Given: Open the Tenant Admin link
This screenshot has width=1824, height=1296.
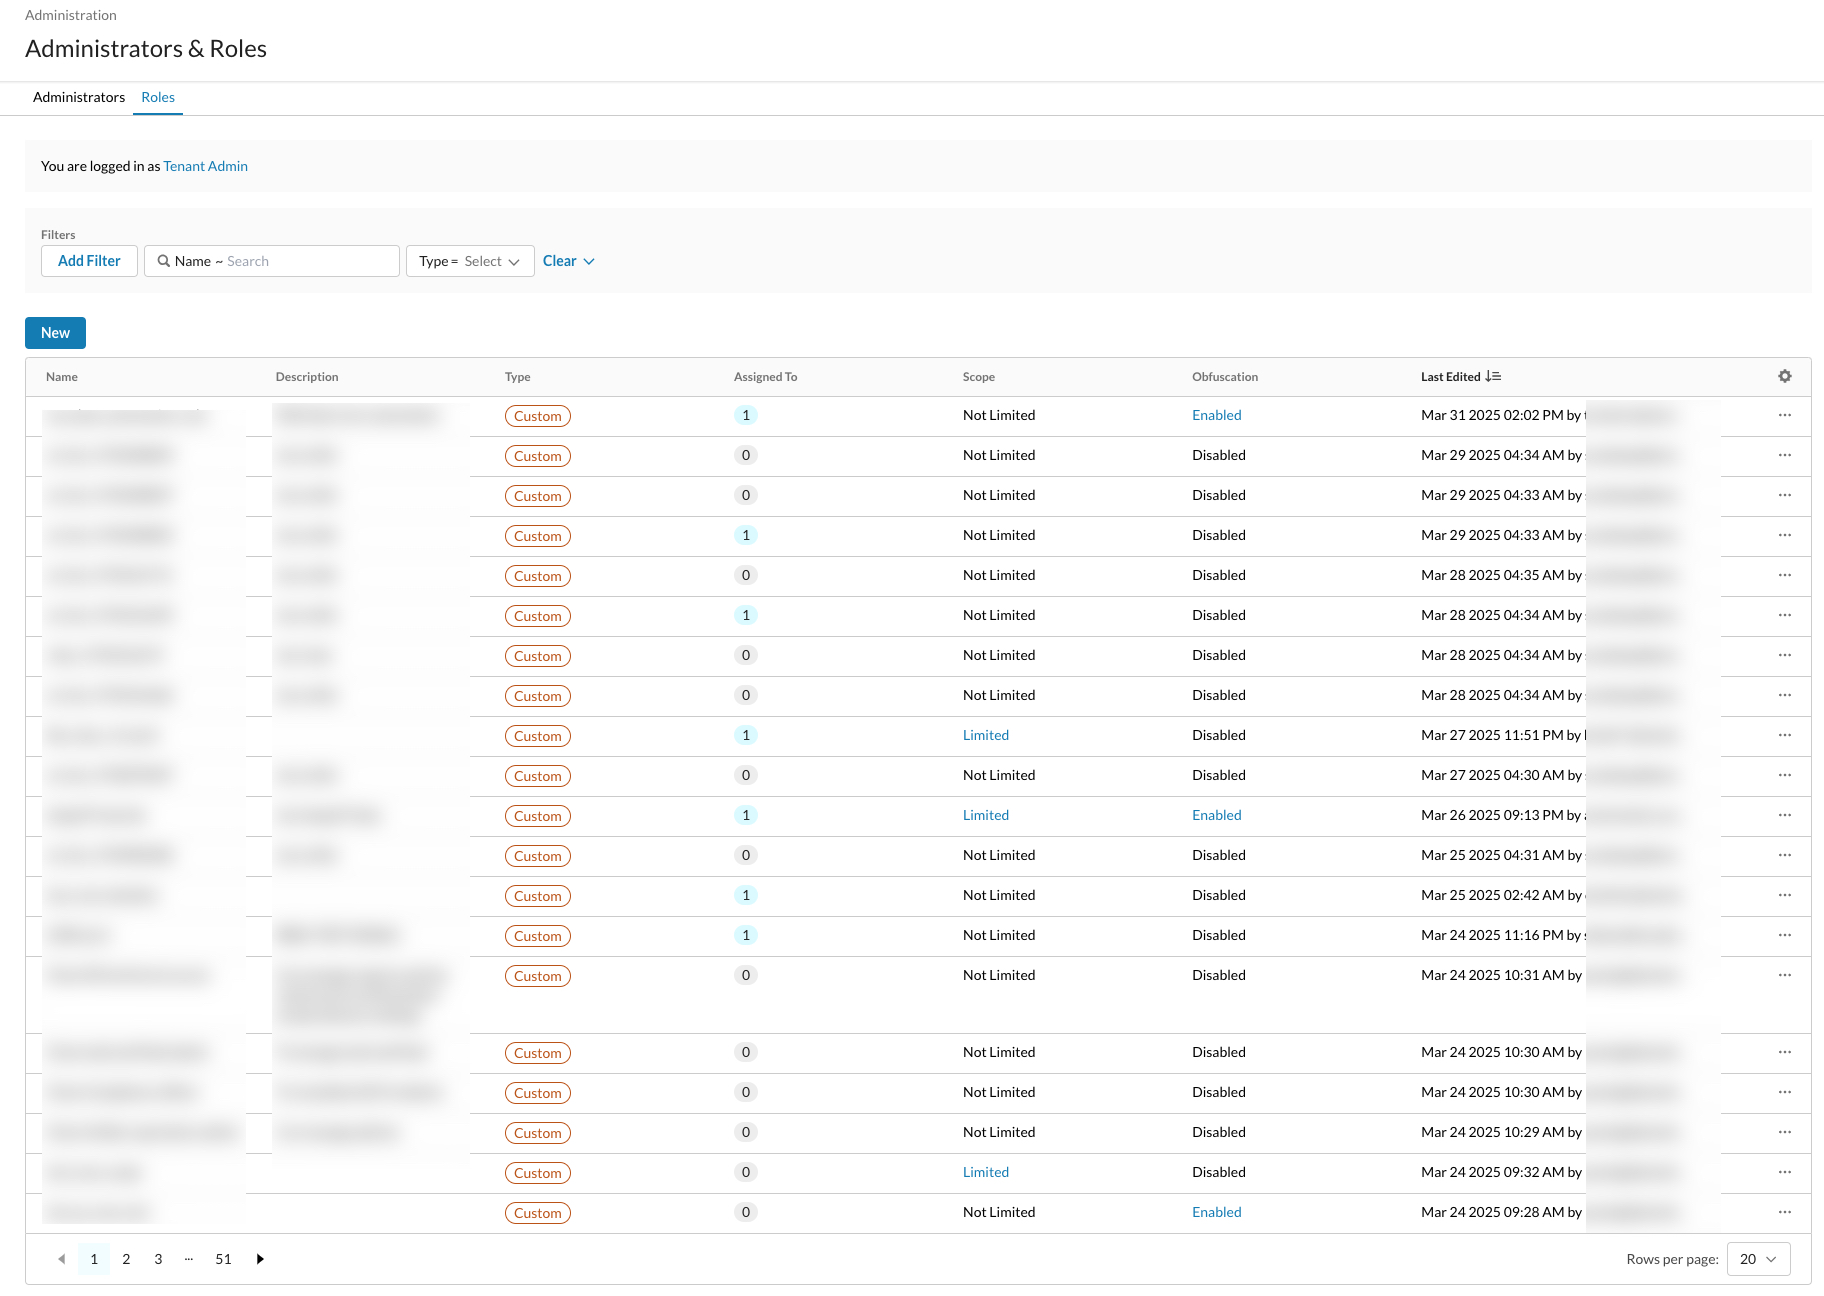Looking at the screenshot, I should tap(205, 165).
